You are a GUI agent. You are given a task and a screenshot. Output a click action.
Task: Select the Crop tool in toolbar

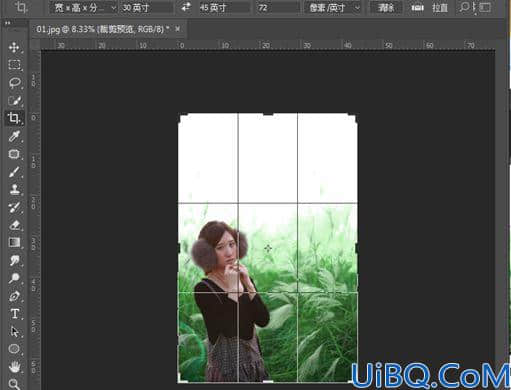coord(14,118)
